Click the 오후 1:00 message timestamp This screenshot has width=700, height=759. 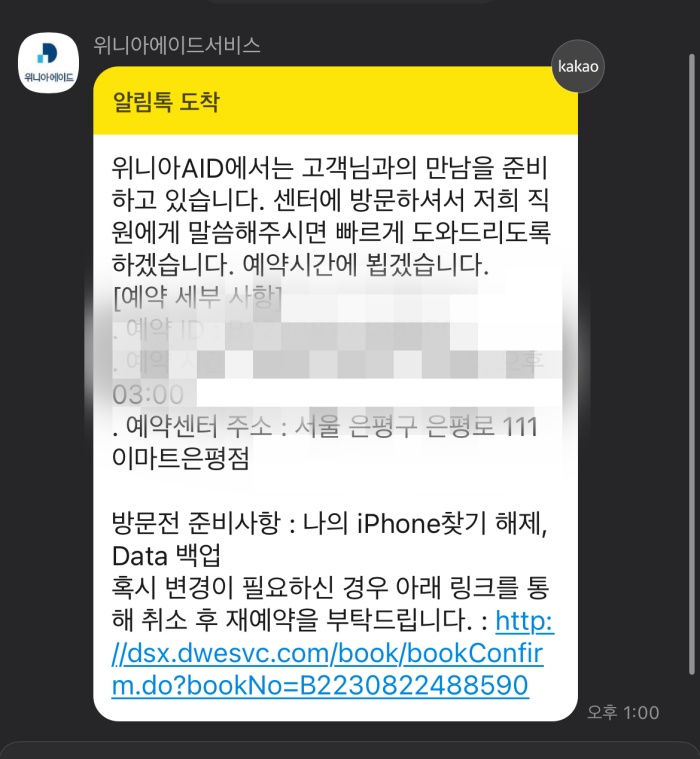point(623,712)
